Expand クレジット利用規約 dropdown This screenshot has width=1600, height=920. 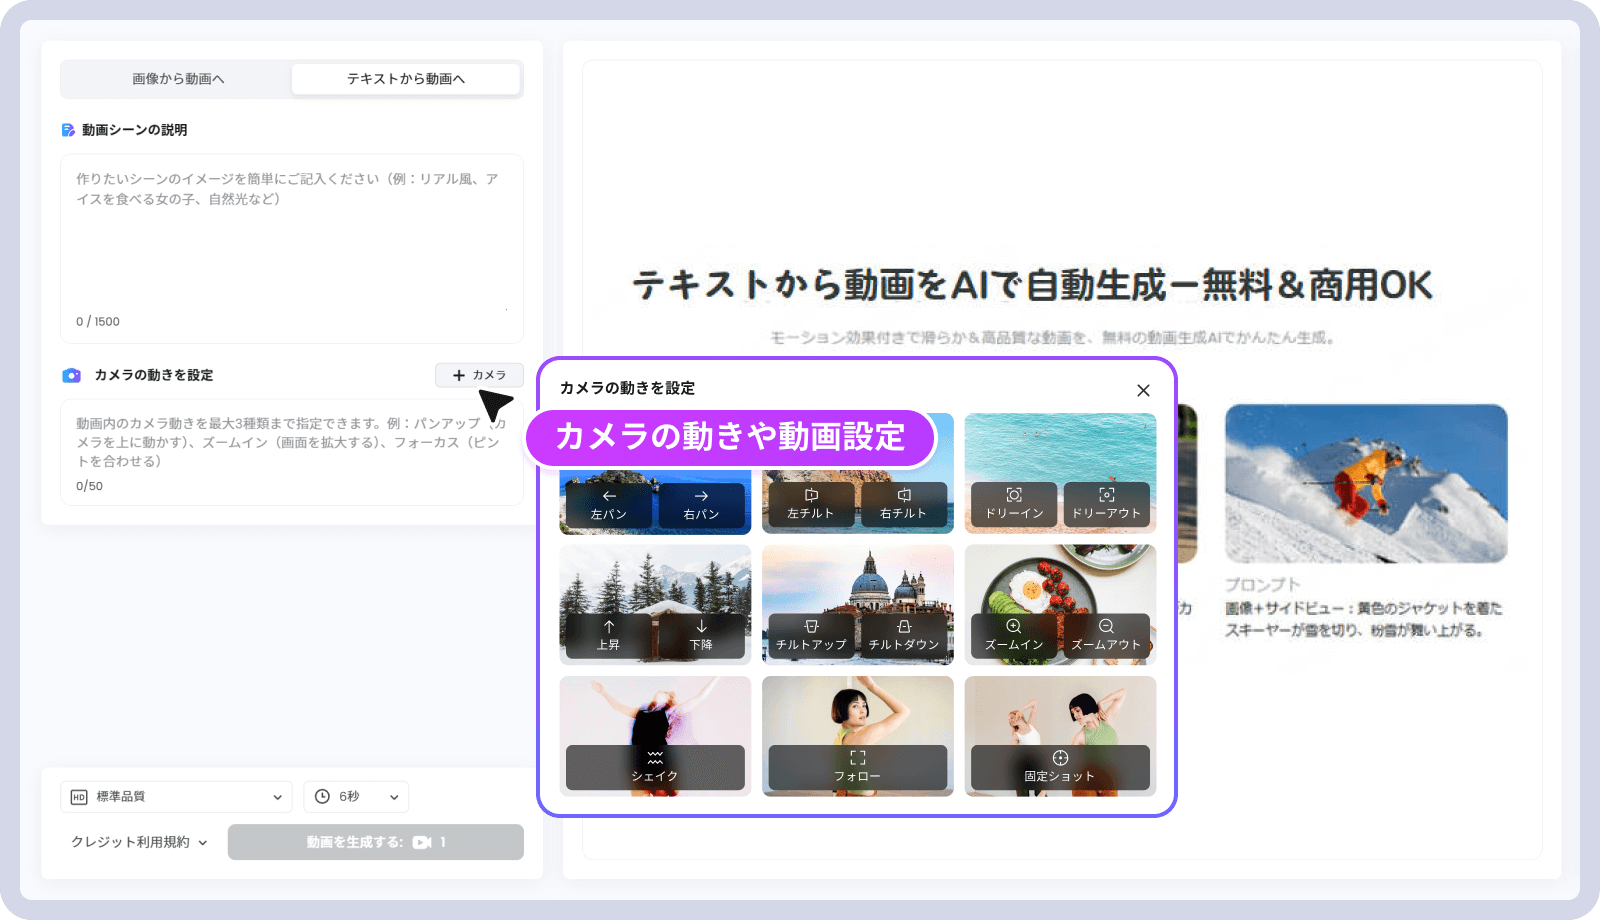pos(139,842)
